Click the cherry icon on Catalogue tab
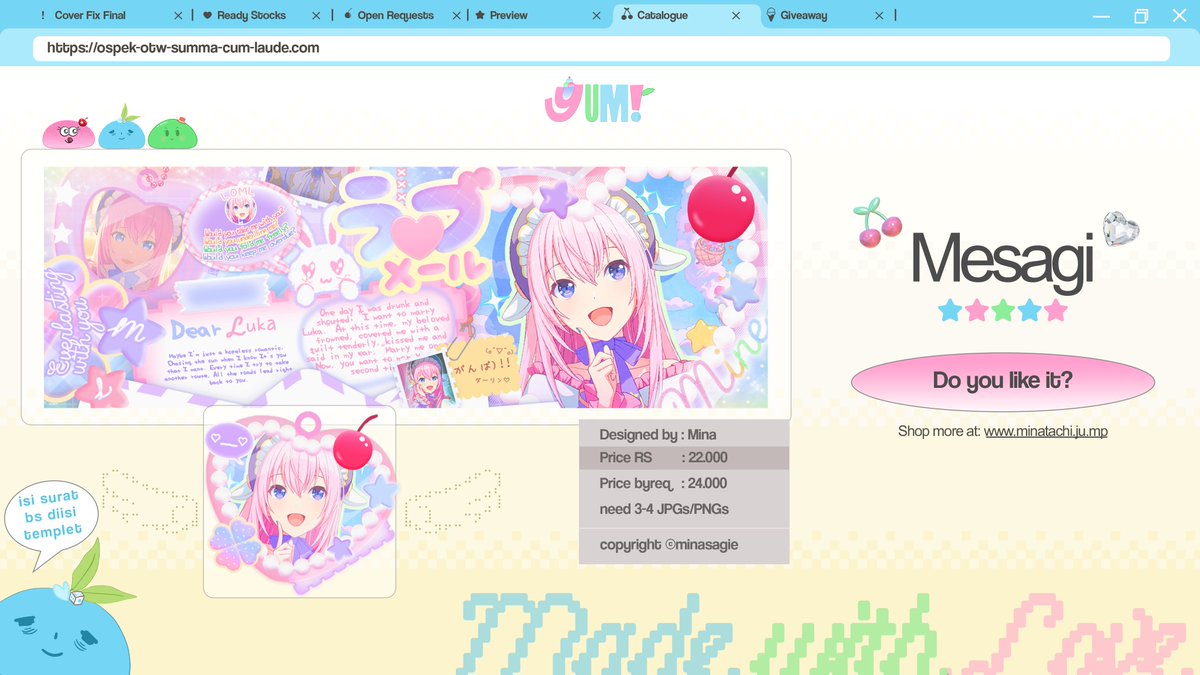 [627, 16]
